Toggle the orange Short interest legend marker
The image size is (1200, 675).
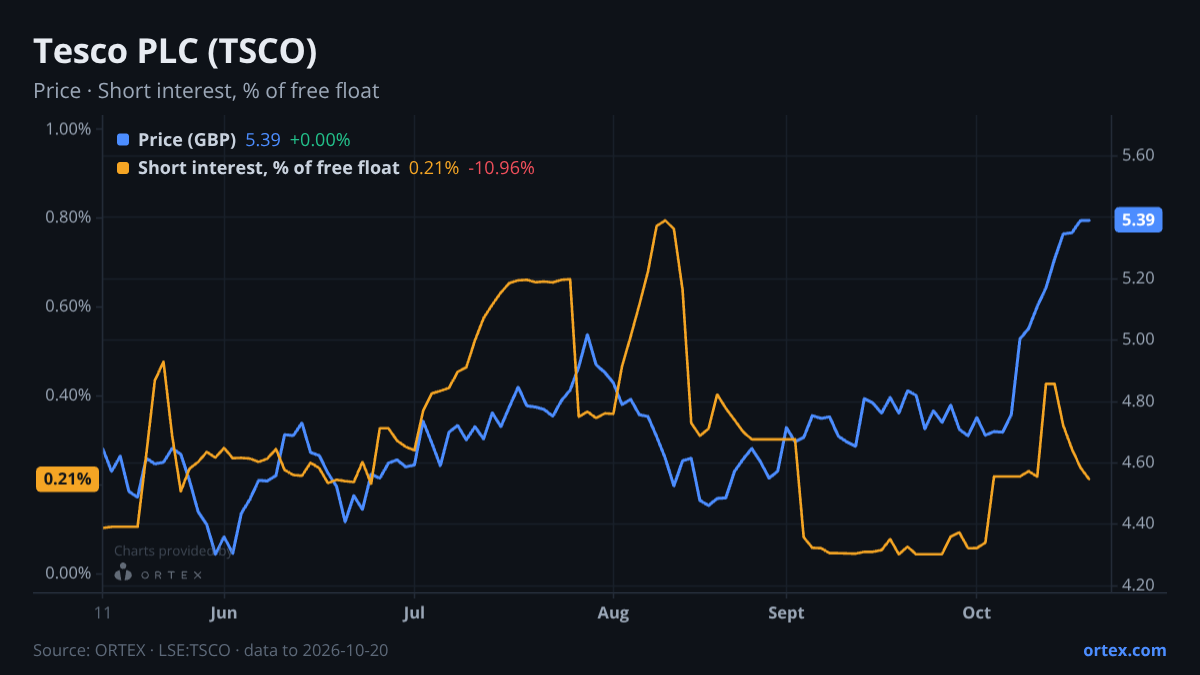click(123, 168)
